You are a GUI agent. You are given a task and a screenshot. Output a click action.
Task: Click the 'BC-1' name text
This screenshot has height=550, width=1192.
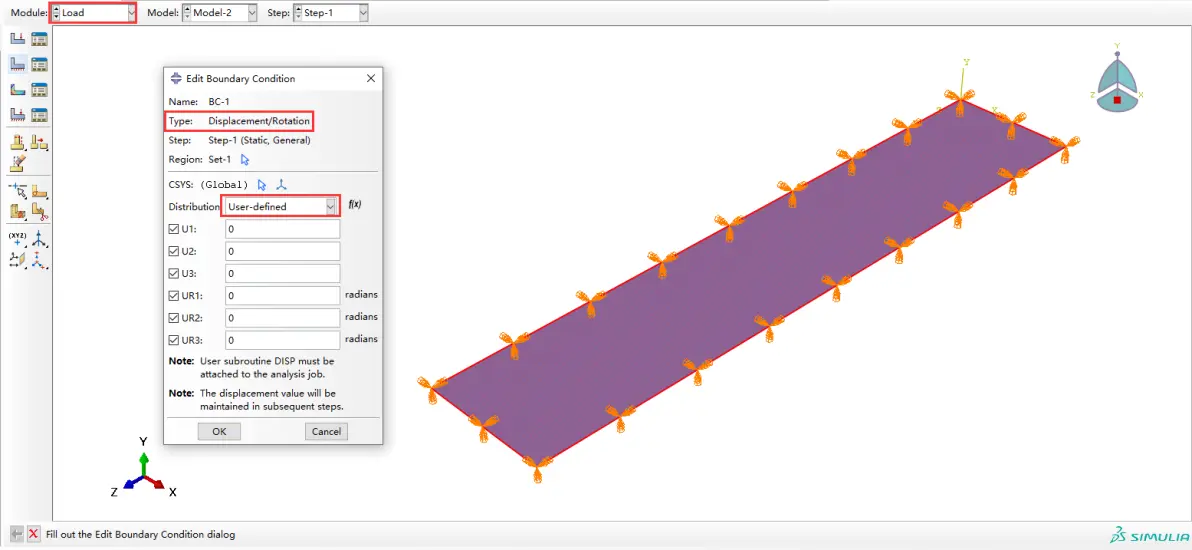point(219,101)
